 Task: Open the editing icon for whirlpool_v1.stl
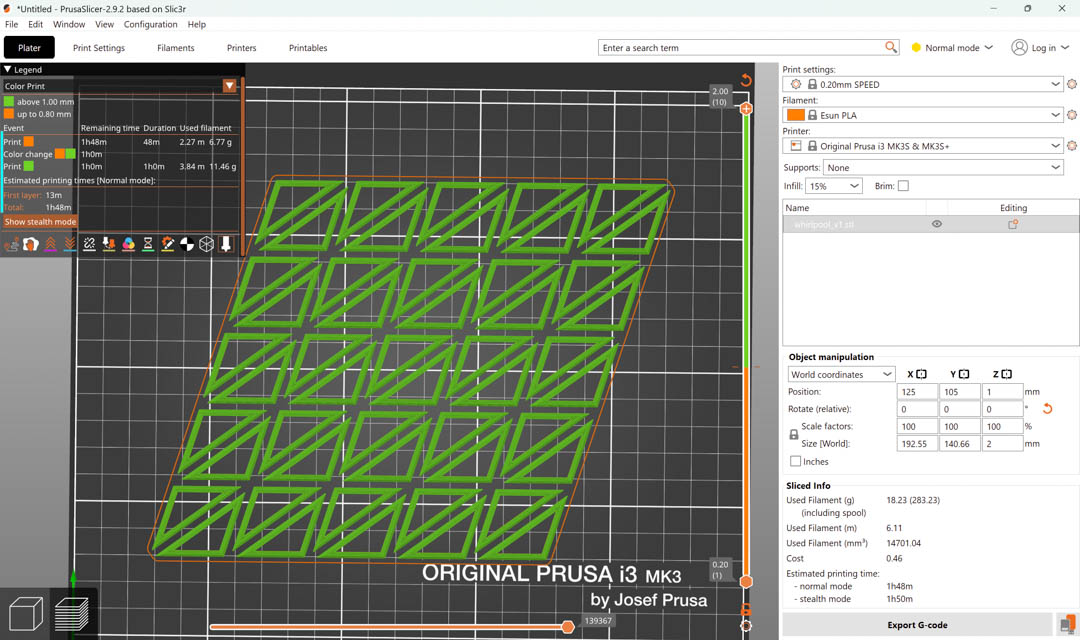coord(1013,225)
